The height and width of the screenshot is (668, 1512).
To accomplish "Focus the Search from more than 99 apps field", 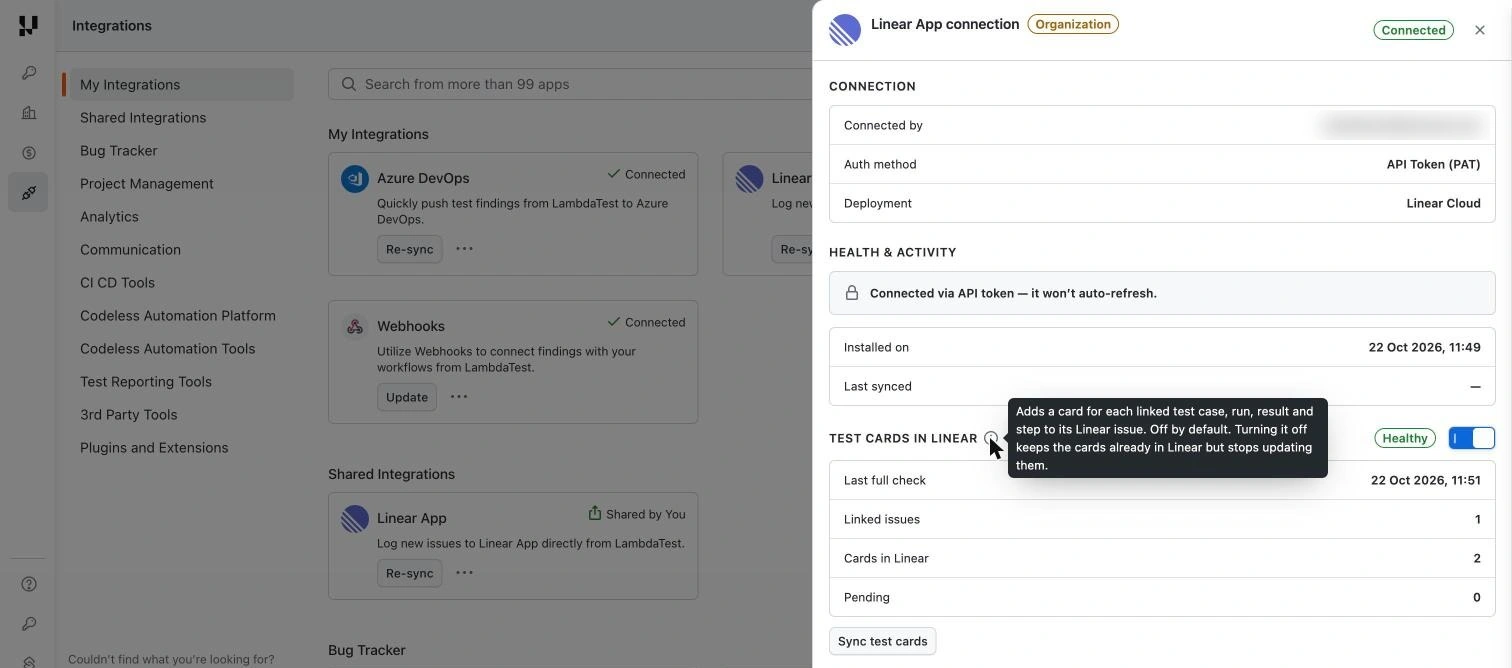I will pyautogui.click(x=570, y=84).
